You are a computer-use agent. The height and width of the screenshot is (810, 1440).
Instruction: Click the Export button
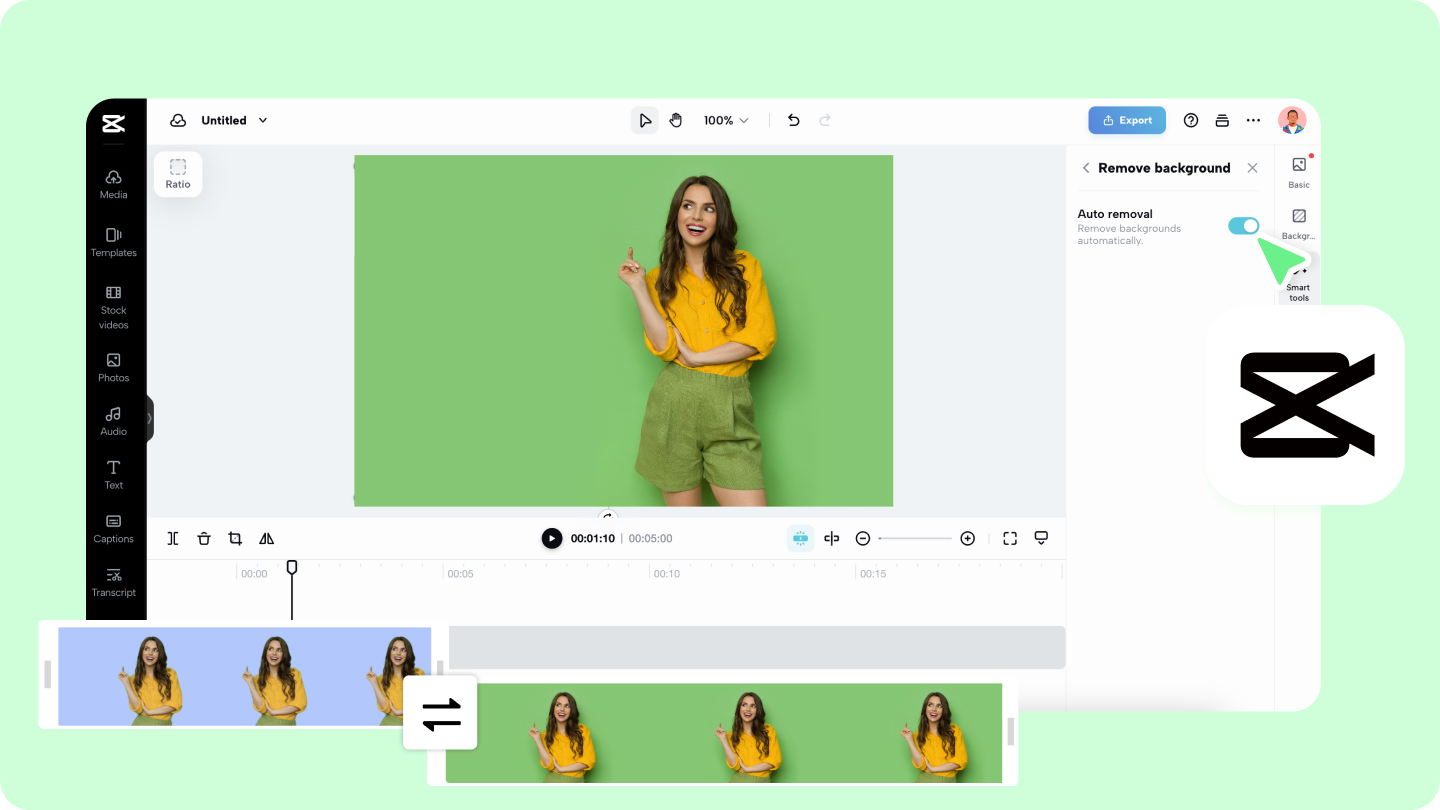pyautogui.click(x=1127, y=120)
